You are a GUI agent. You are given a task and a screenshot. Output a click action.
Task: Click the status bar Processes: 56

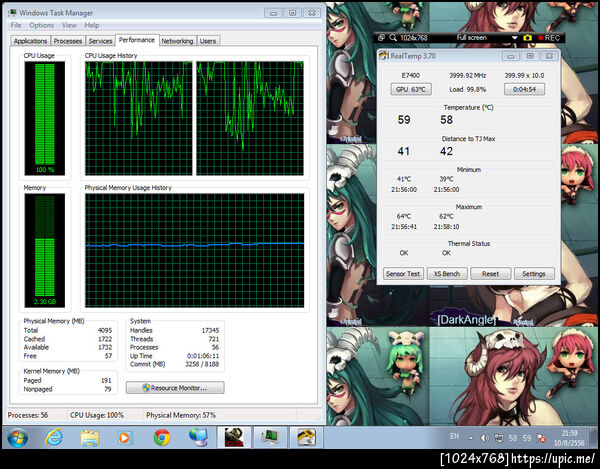pos(28,415)
